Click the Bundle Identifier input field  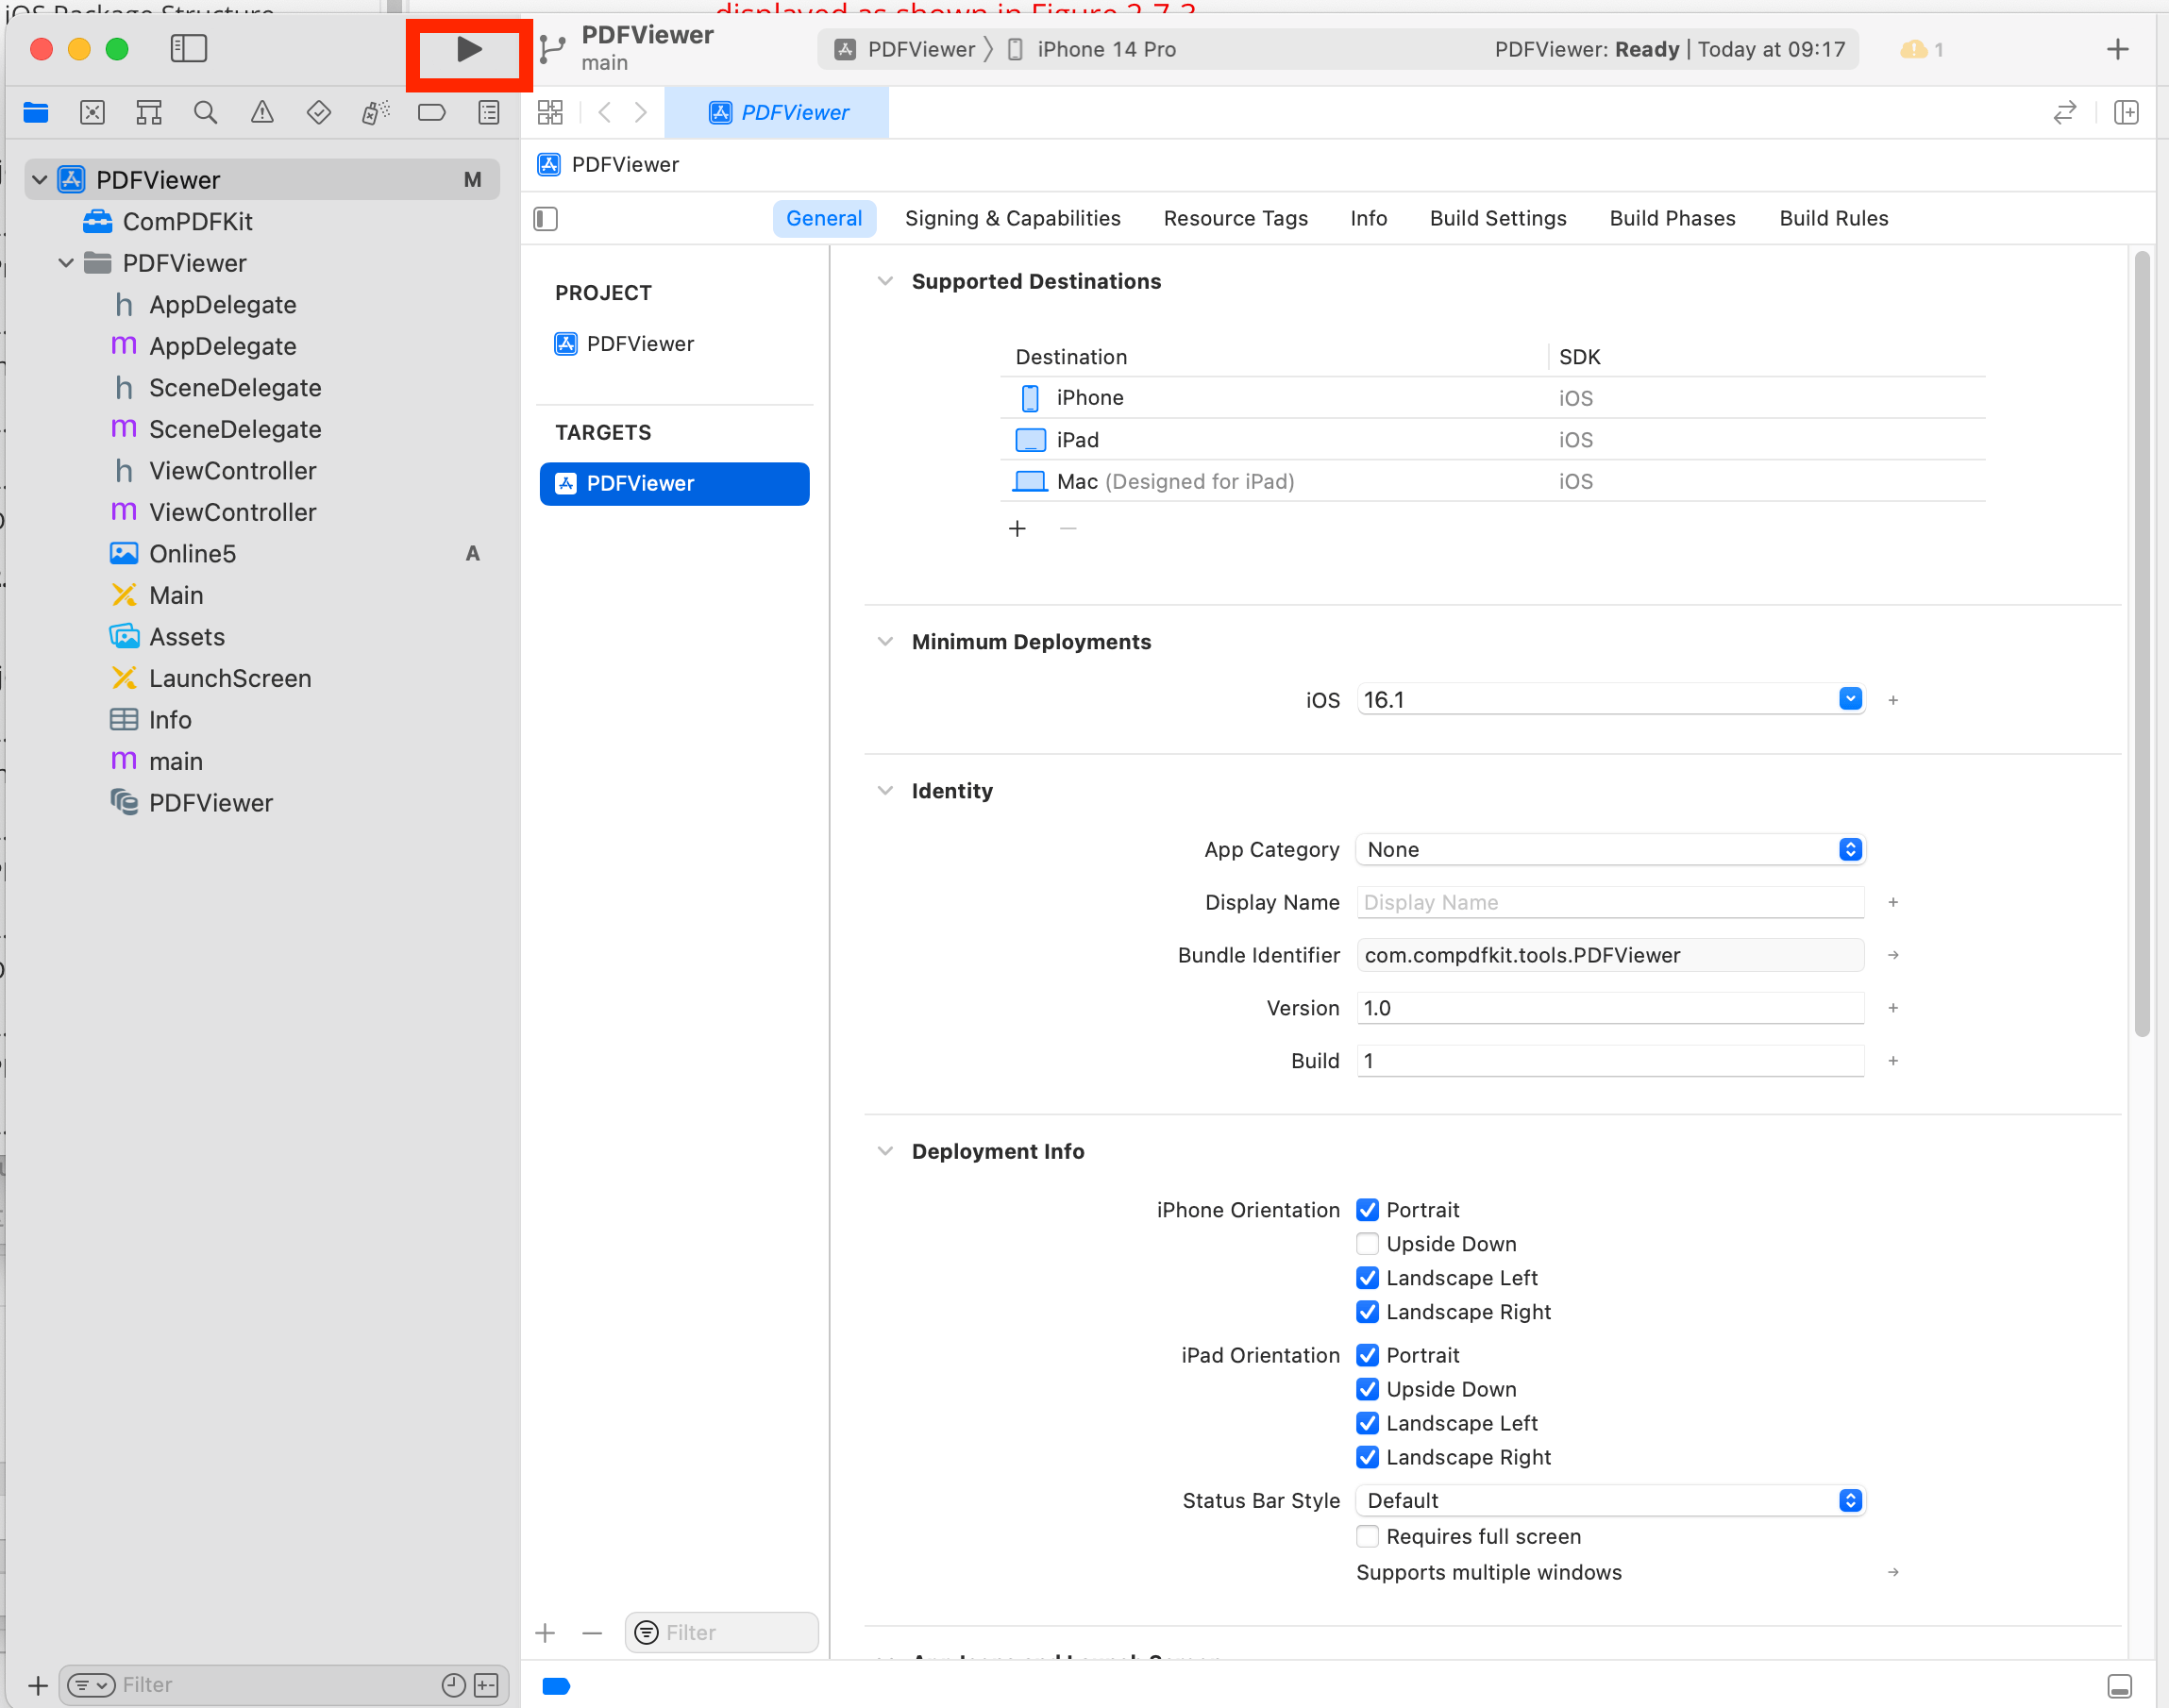point(1606,954)
